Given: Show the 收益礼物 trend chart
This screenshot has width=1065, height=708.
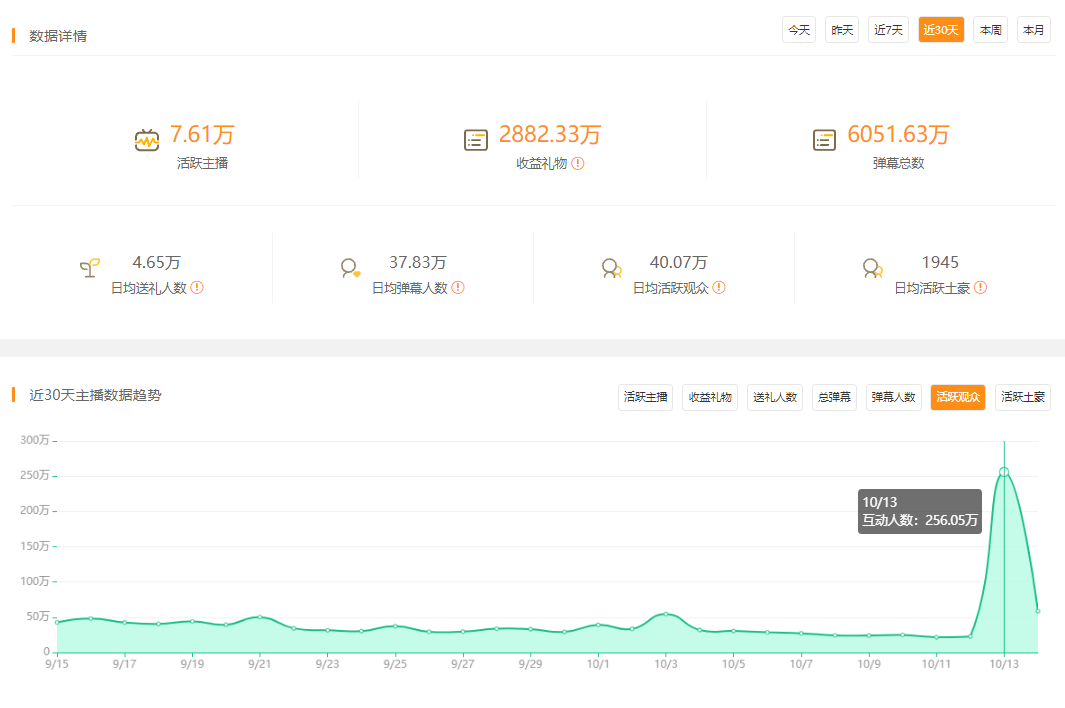Looking at the screenshot, I should coord(710,397).
